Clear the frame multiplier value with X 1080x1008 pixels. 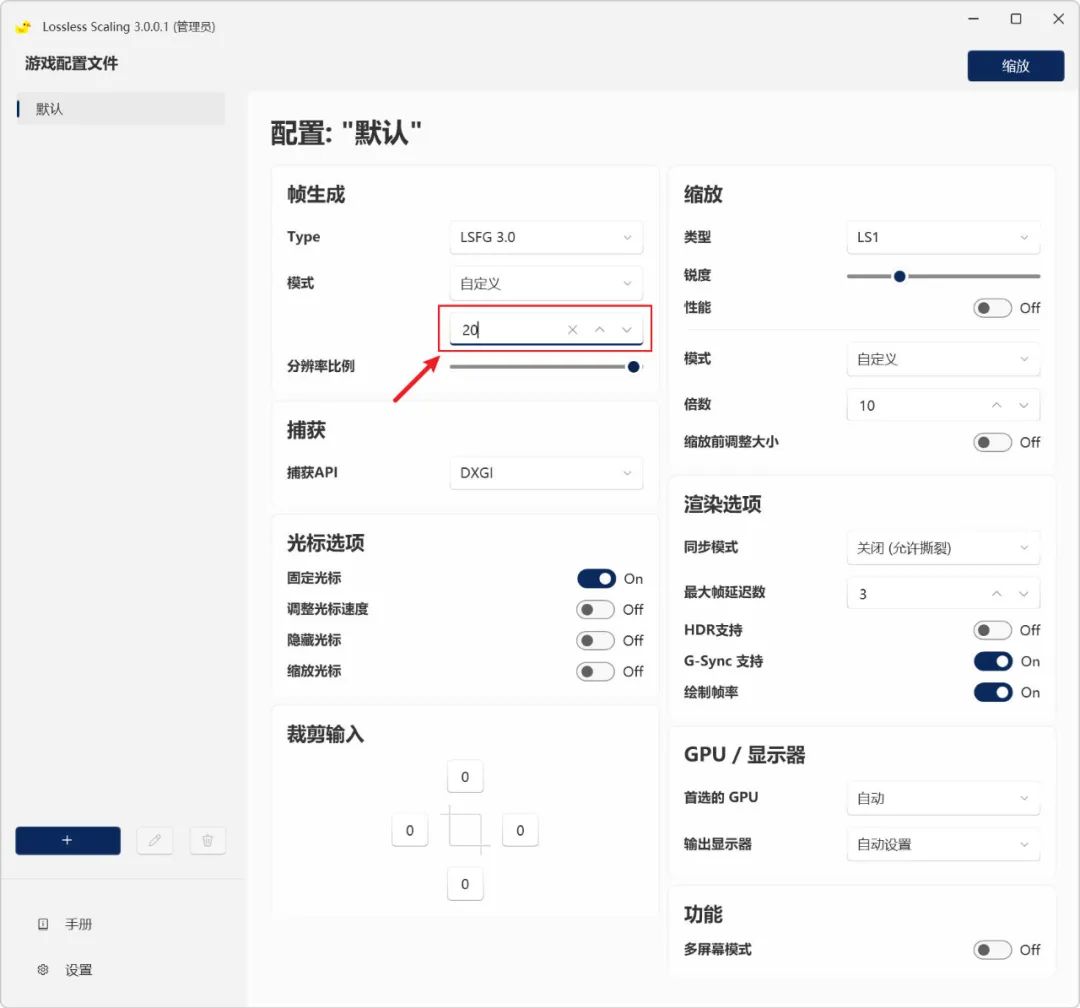[x=572, y=330]
